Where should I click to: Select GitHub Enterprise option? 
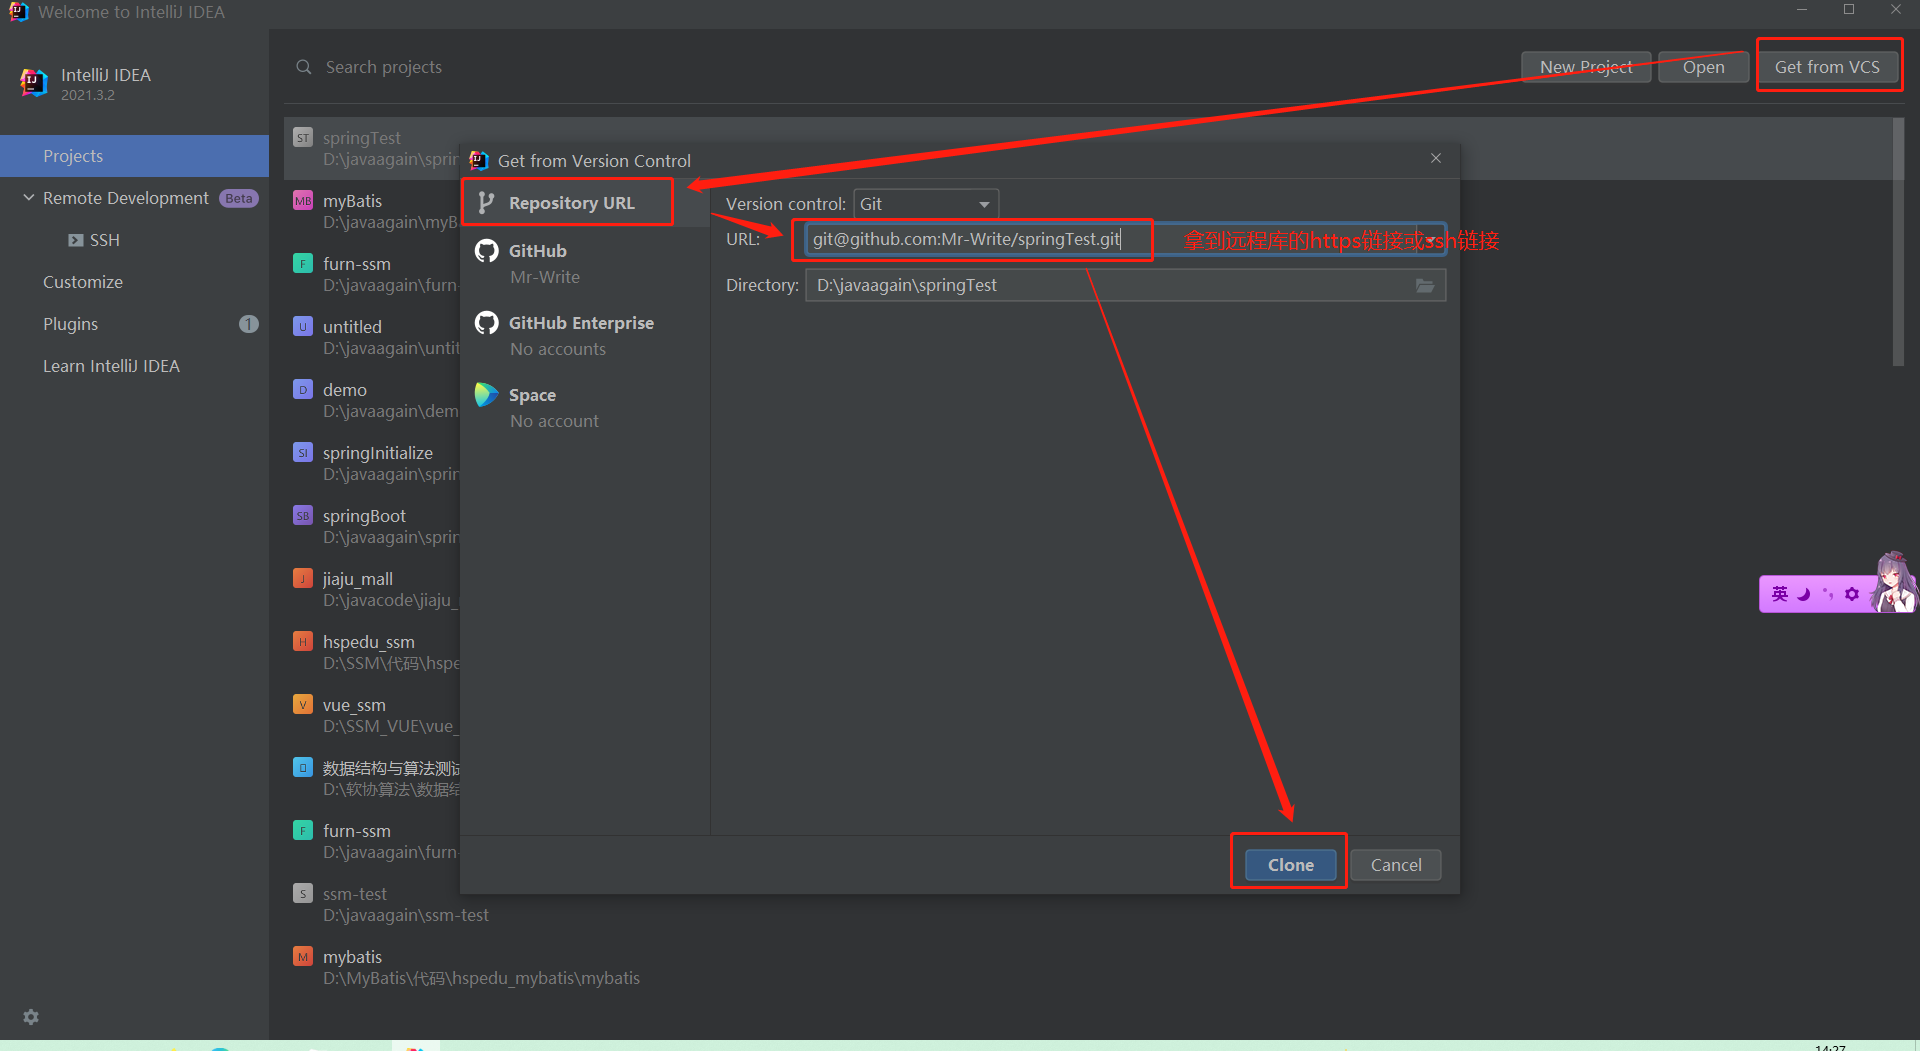(585, 335)
